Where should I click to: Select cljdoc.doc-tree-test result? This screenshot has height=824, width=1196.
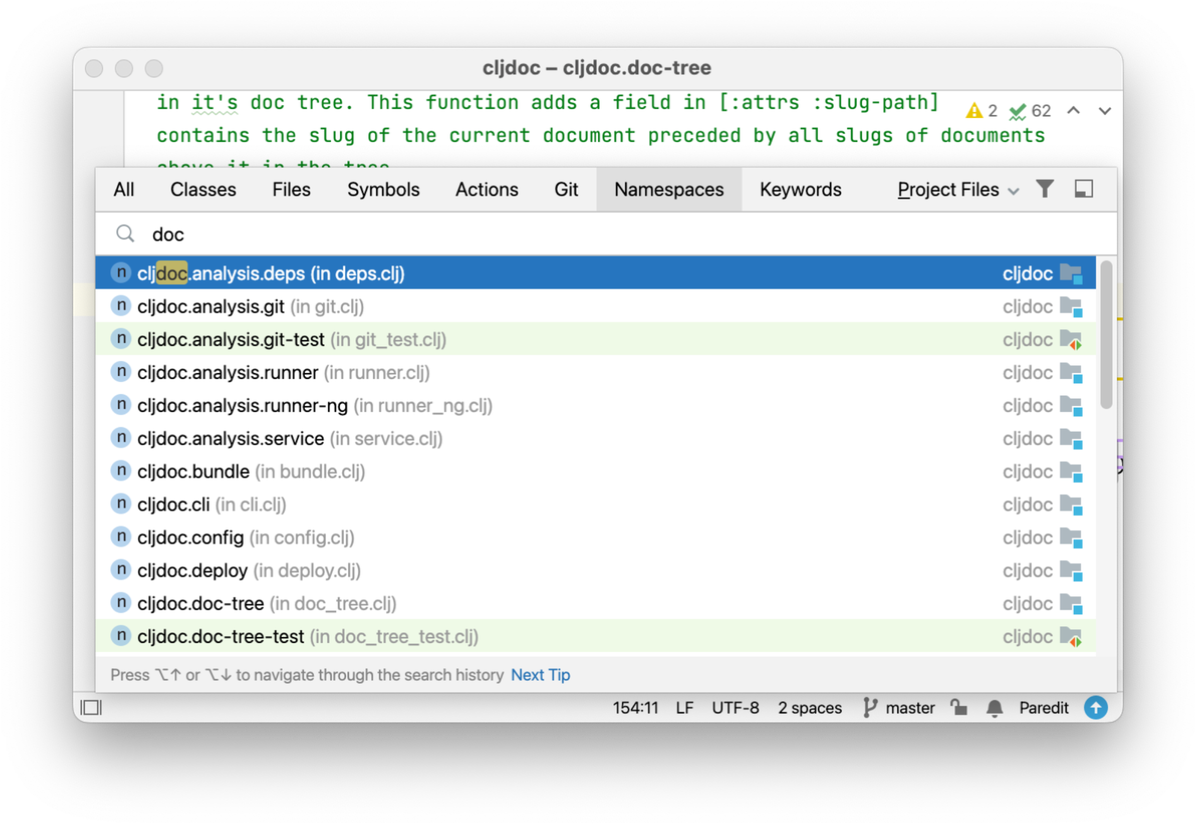pyautogui.click(x=596, y=636)
